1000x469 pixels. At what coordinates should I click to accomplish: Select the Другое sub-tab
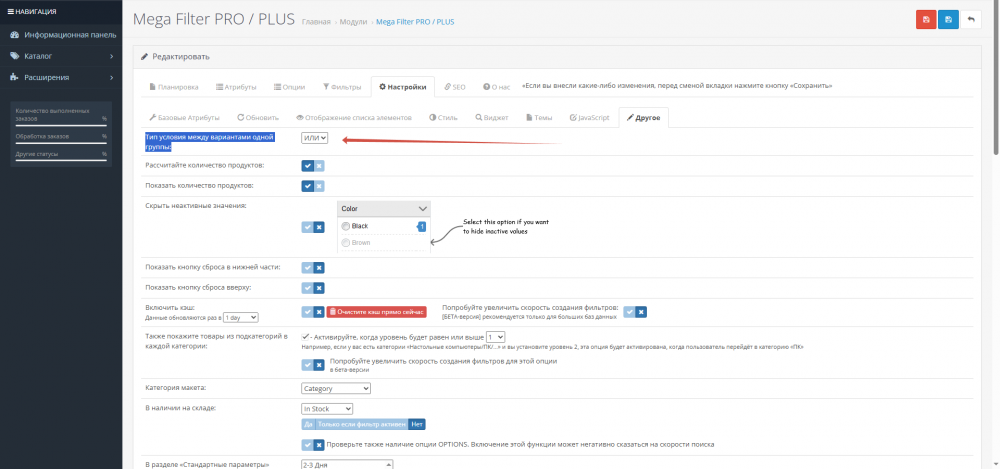[x=643, y=118]
